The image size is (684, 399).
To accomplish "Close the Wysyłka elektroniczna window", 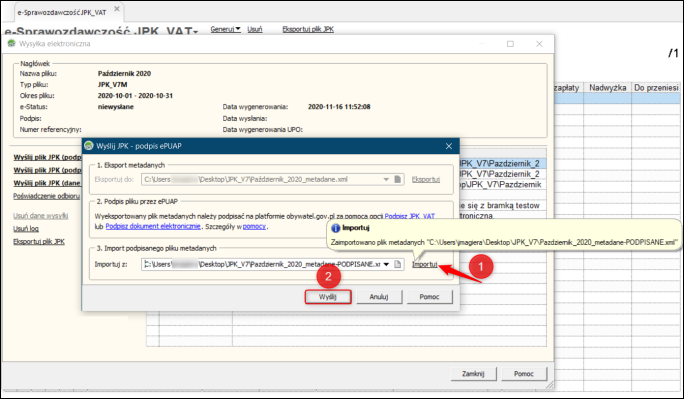I will click(x=539, y=44).
